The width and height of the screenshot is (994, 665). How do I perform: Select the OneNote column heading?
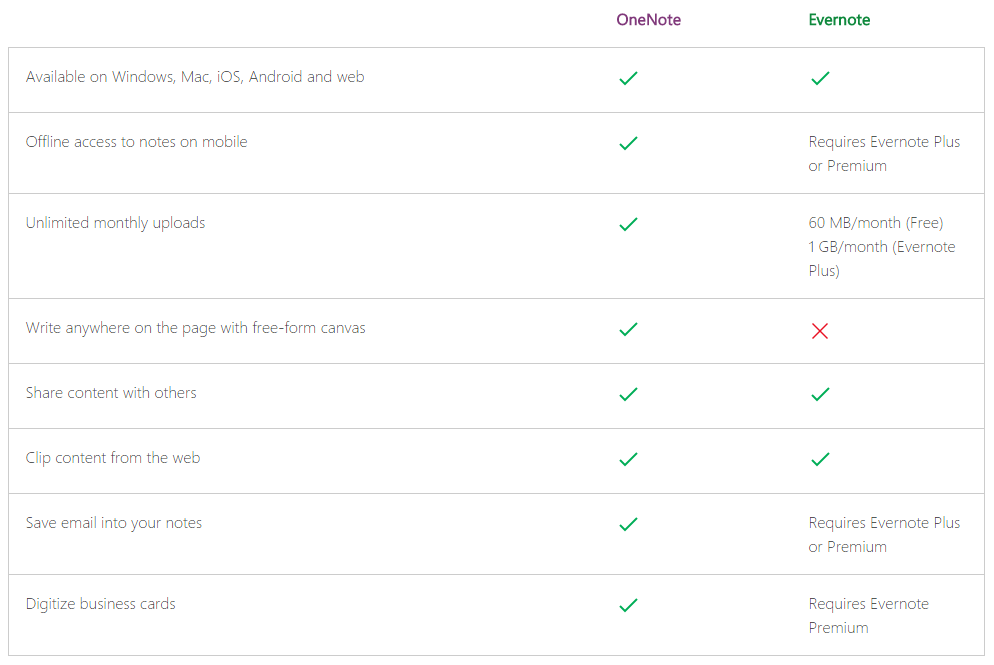coord(648,20)
